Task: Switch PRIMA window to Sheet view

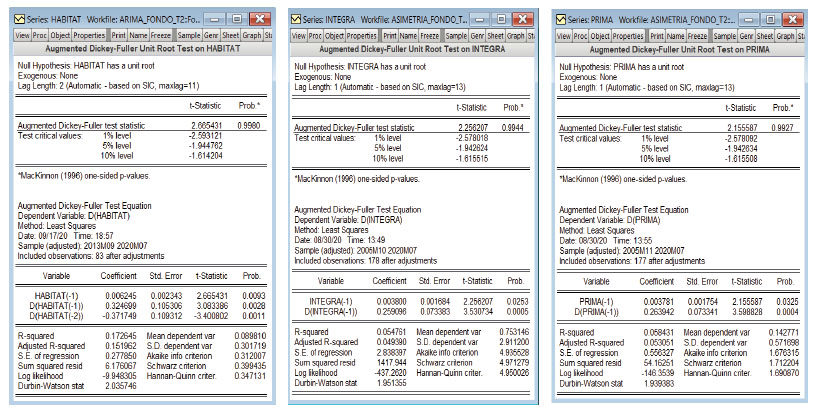Action: coord(765,36)
